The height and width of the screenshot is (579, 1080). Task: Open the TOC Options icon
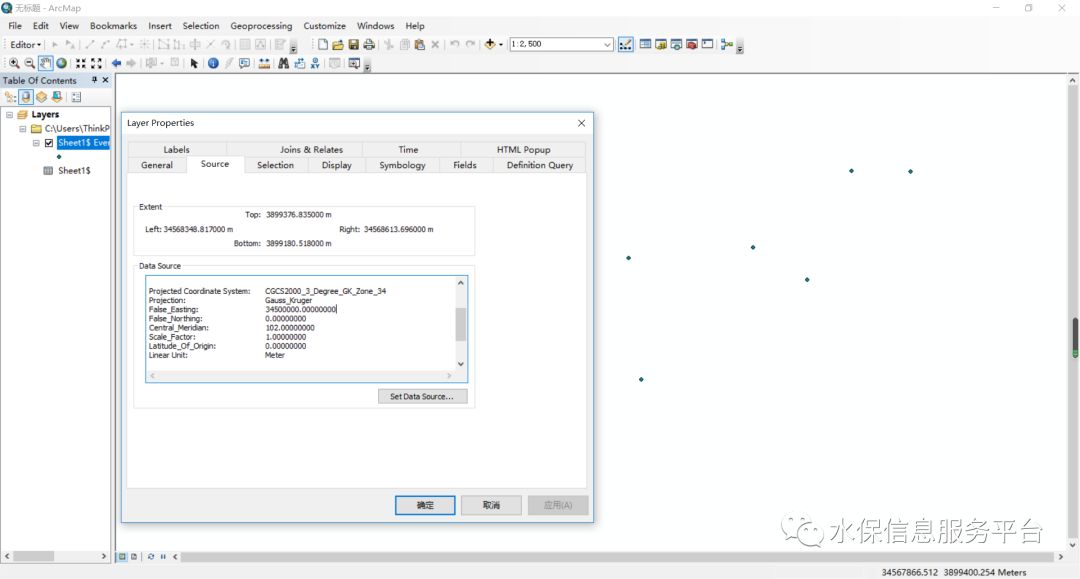tap(76, 97)
